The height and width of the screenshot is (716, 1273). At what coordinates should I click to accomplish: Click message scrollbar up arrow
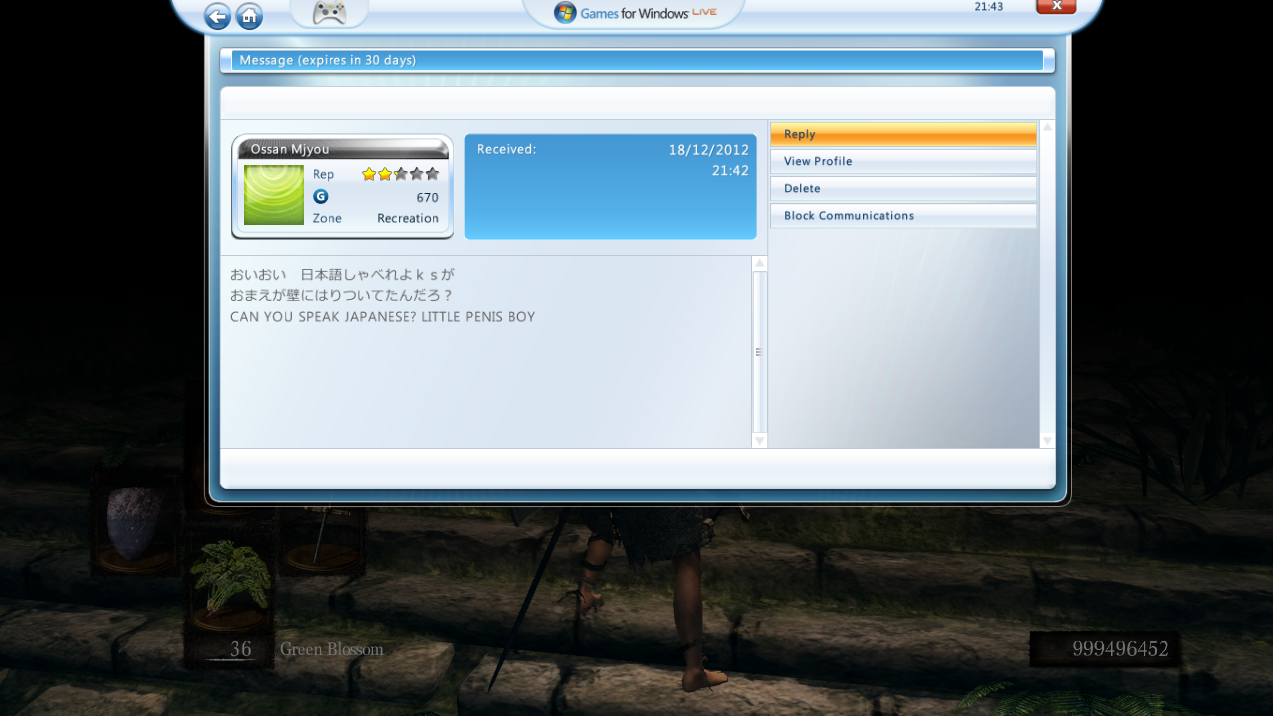(759, 264)
